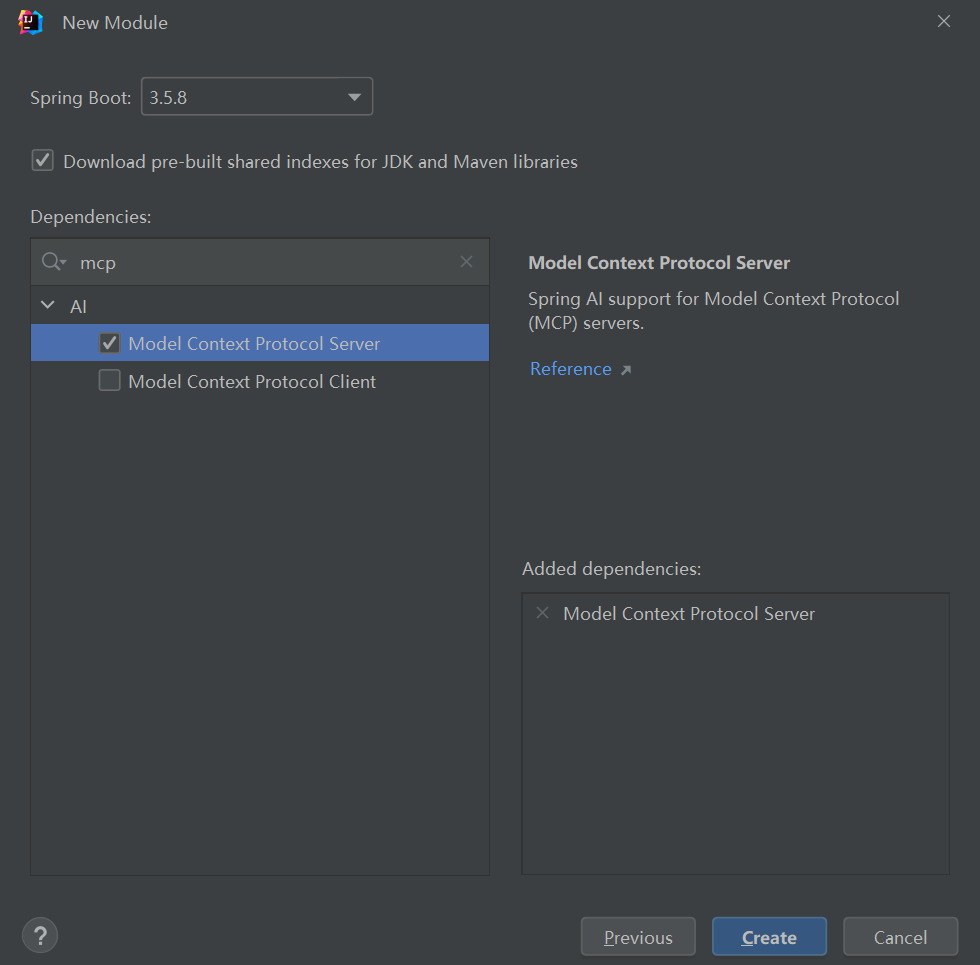Uncheck Model Context Protocol Server checkbox
The image size is (980, 965).
[110, 343]
